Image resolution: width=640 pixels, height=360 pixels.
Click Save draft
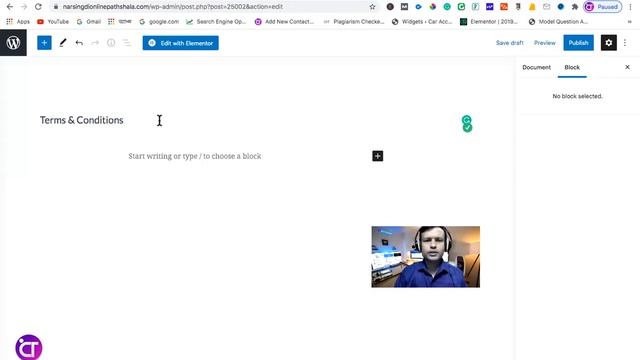click(x=509, y=43)
